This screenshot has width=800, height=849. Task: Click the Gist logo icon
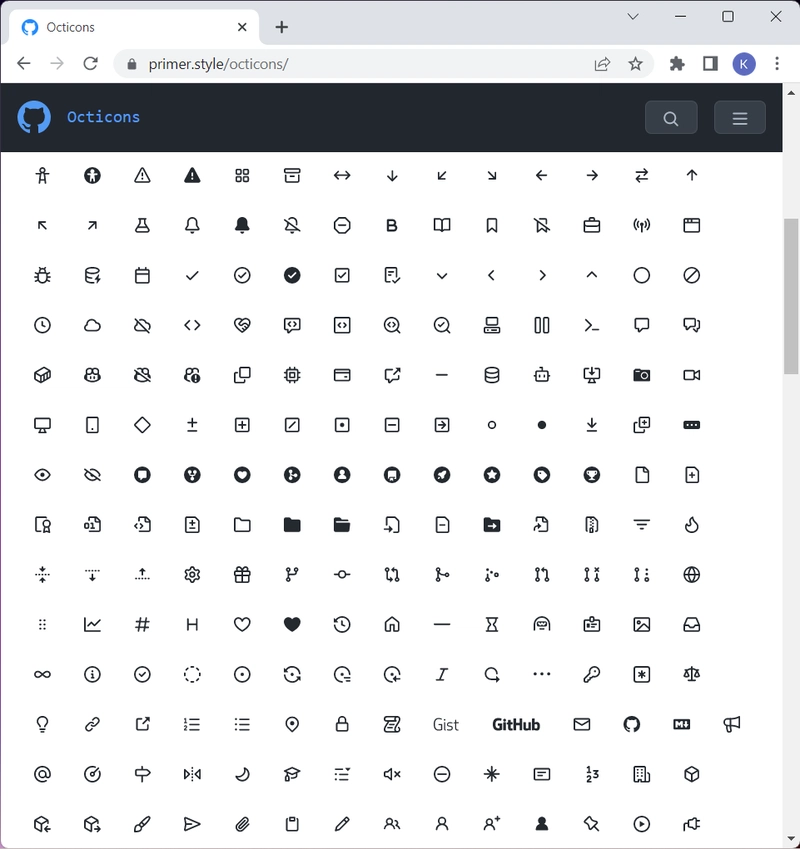445,724
